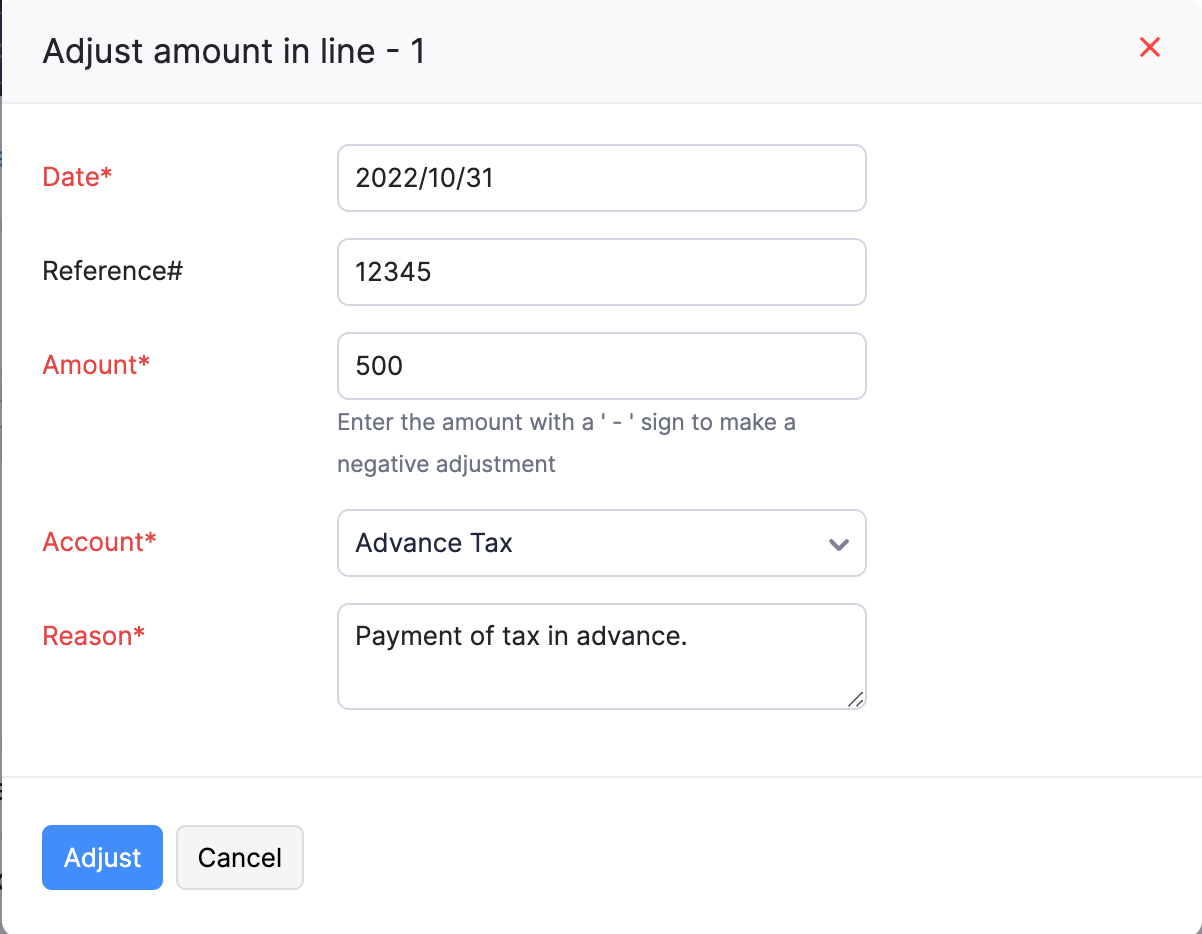The width and height of the screenshot is (1202, 934).
Task: Open the Advance Tax account picker
Action: pos(600,543)
